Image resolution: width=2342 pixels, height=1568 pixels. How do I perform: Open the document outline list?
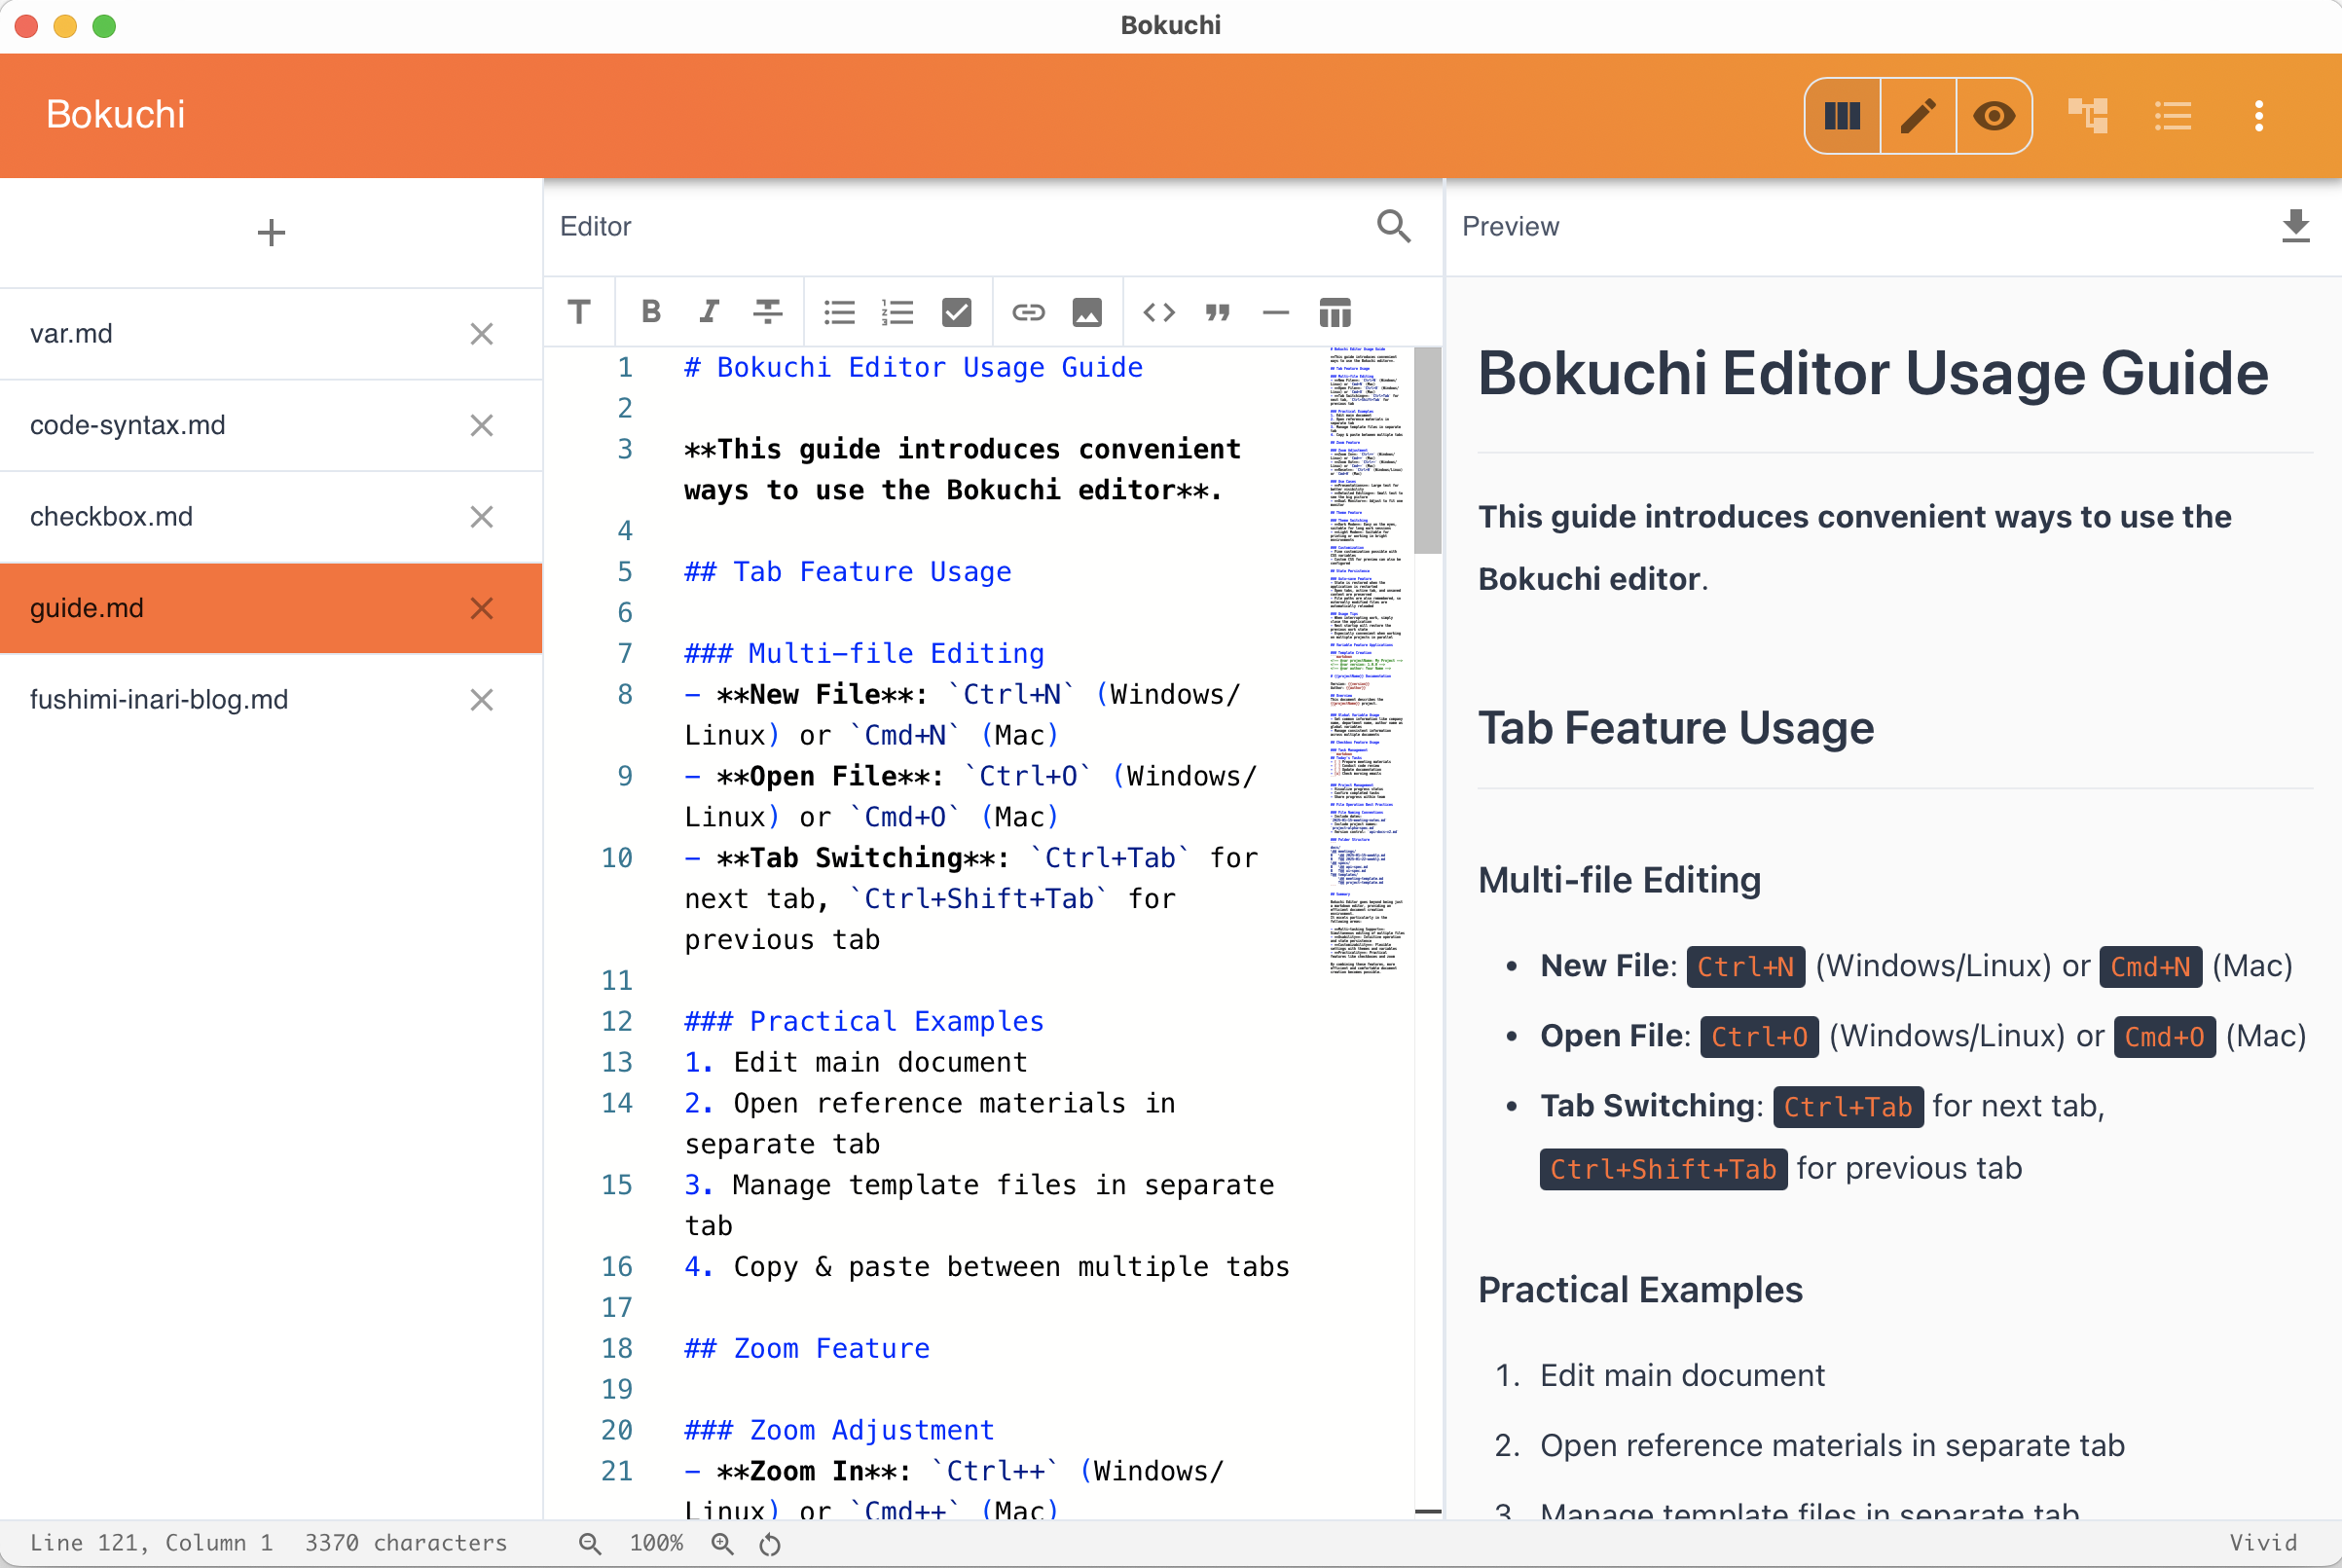click(2173, 115)
